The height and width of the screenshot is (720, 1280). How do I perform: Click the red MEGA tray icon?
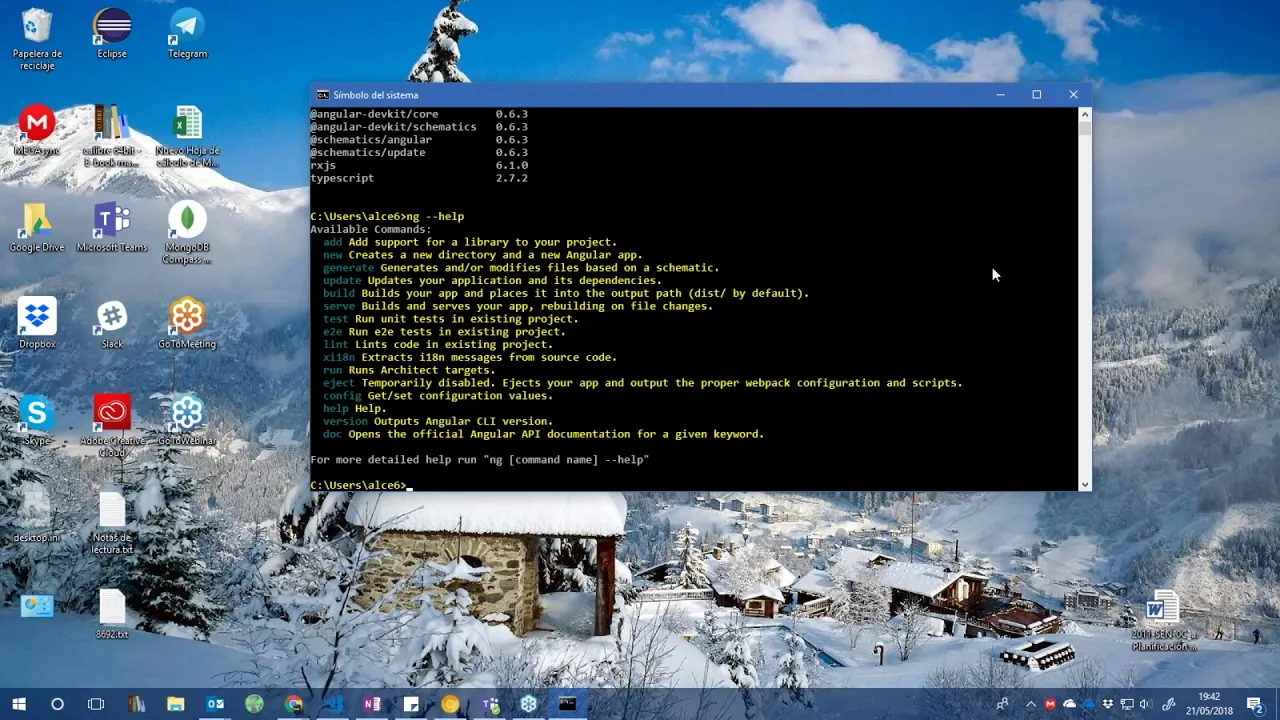pyautogui.click(x=1050, y=704)
